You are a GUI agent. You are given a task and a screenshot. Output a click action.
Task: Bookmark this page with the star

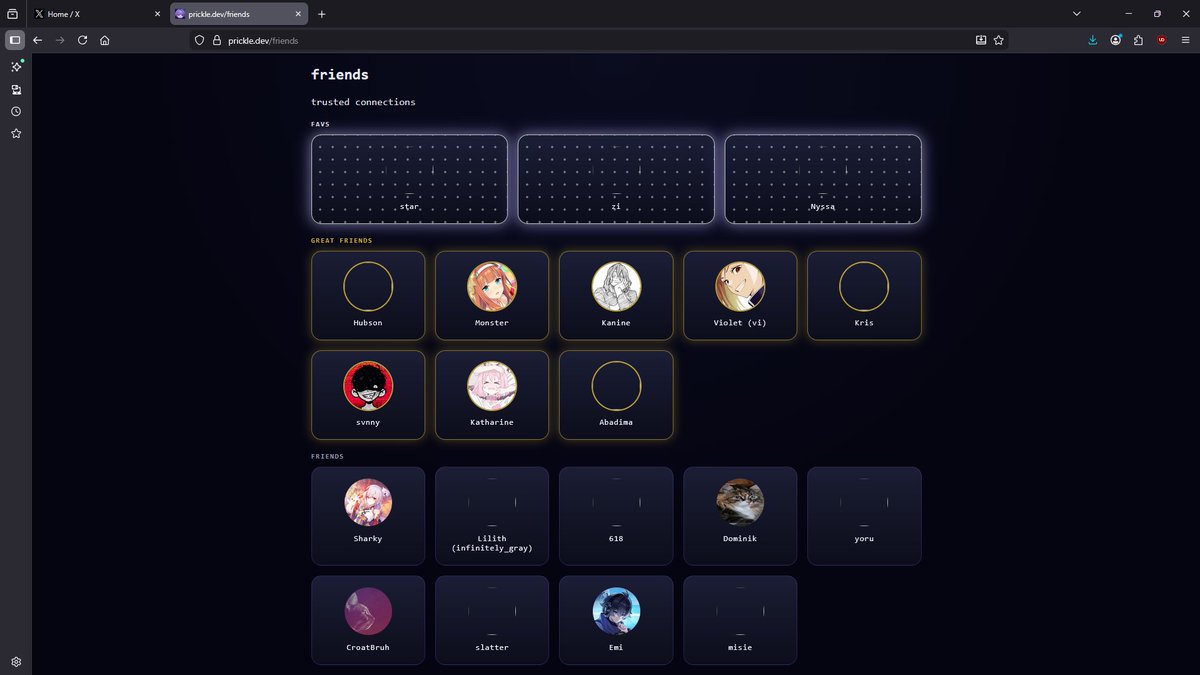pyautogui.click(x=998, y=40)
